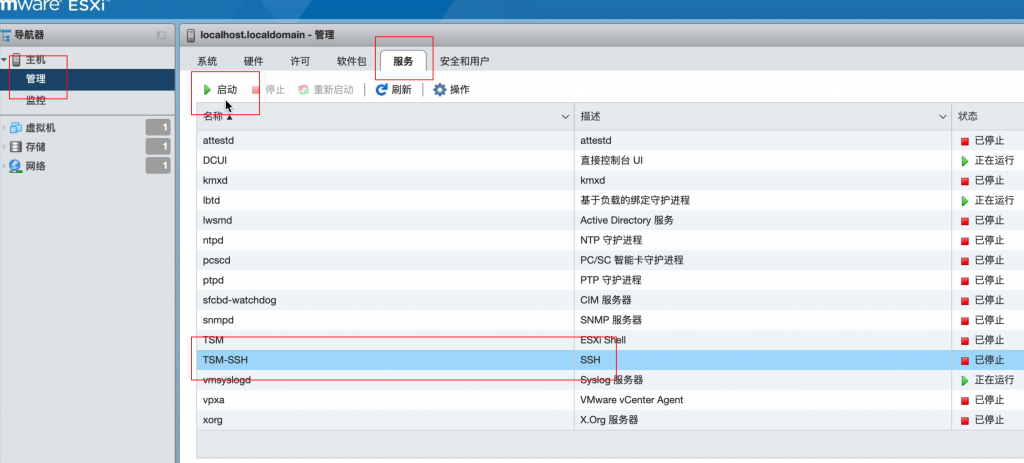Select the attestd service row
Image resolution: width=1024 pixels, height=463 pixels.
coord(610,140)
